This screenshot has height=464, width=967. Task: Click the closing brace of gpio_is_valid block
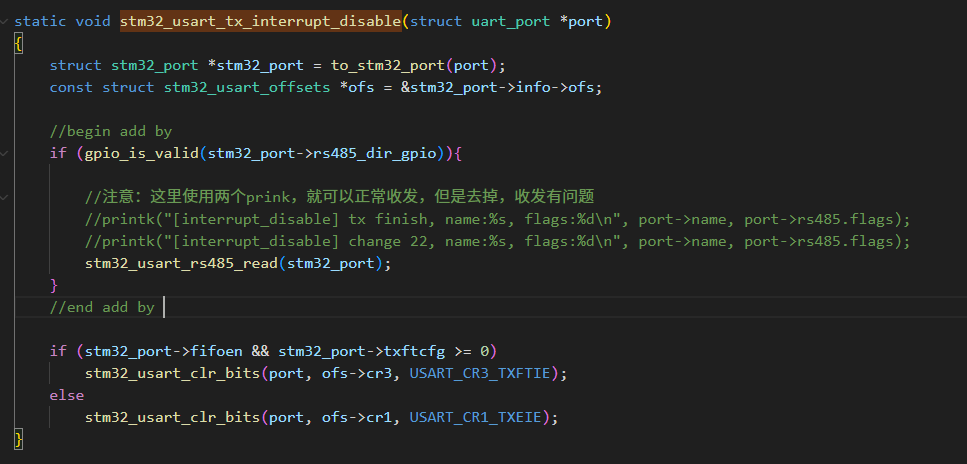click(54, 286)
